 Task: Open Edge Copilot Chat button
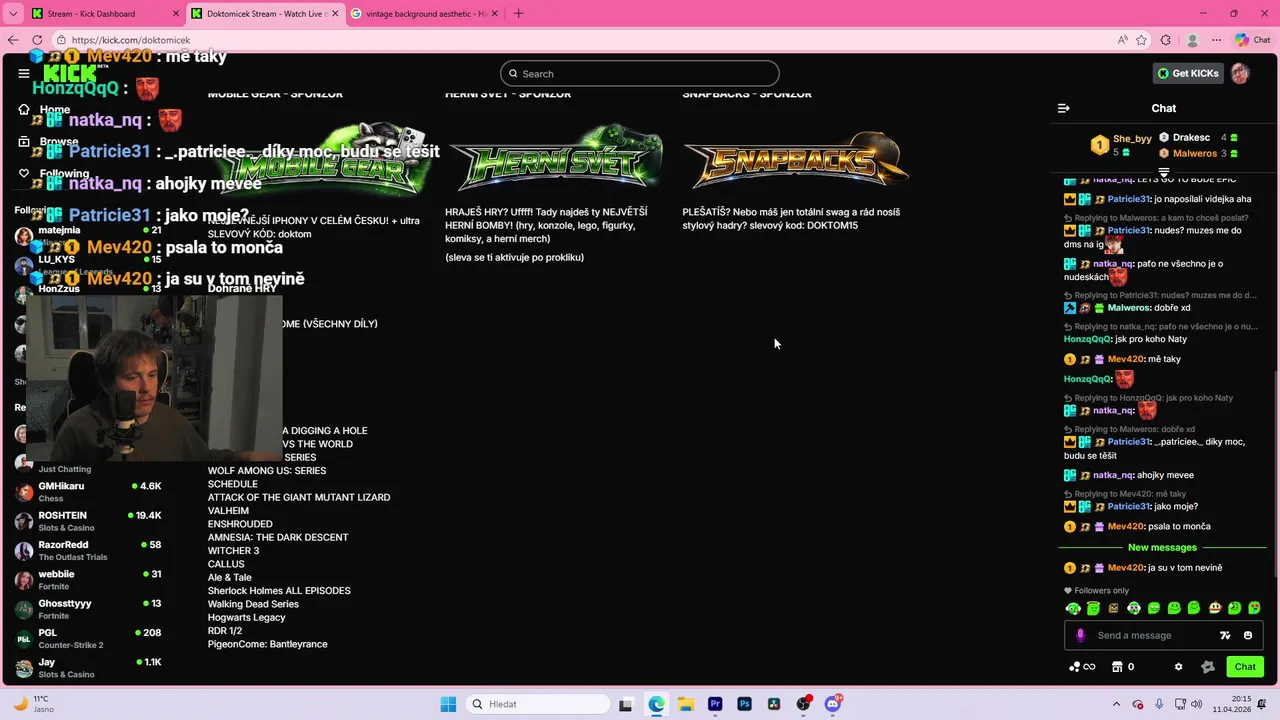click(1253, 40)
